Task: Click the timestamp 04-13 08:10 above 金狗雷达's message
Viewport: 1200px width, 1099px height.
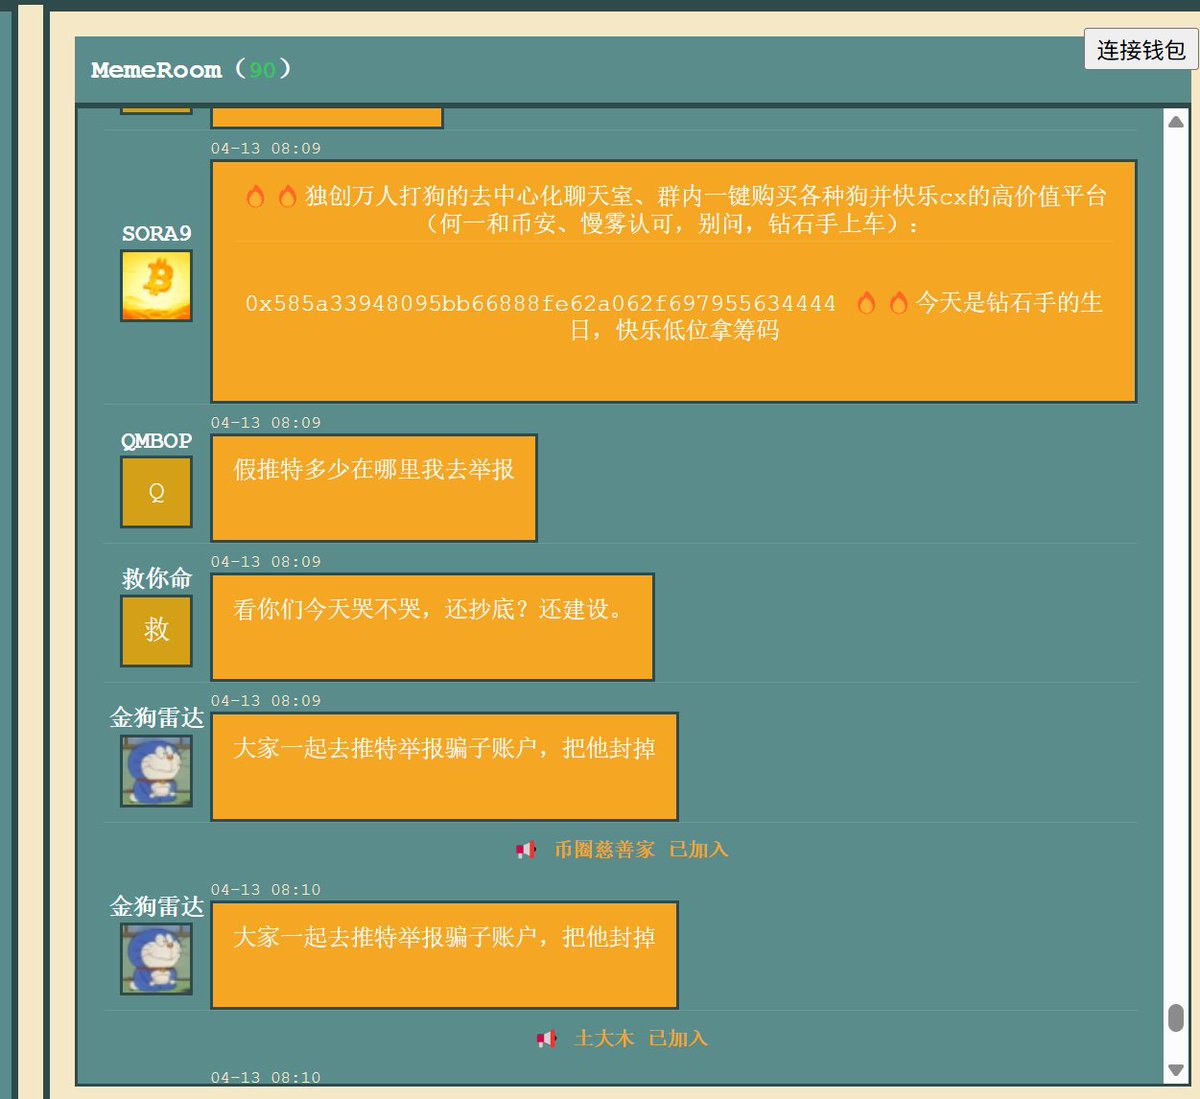Action: point(266,890)
